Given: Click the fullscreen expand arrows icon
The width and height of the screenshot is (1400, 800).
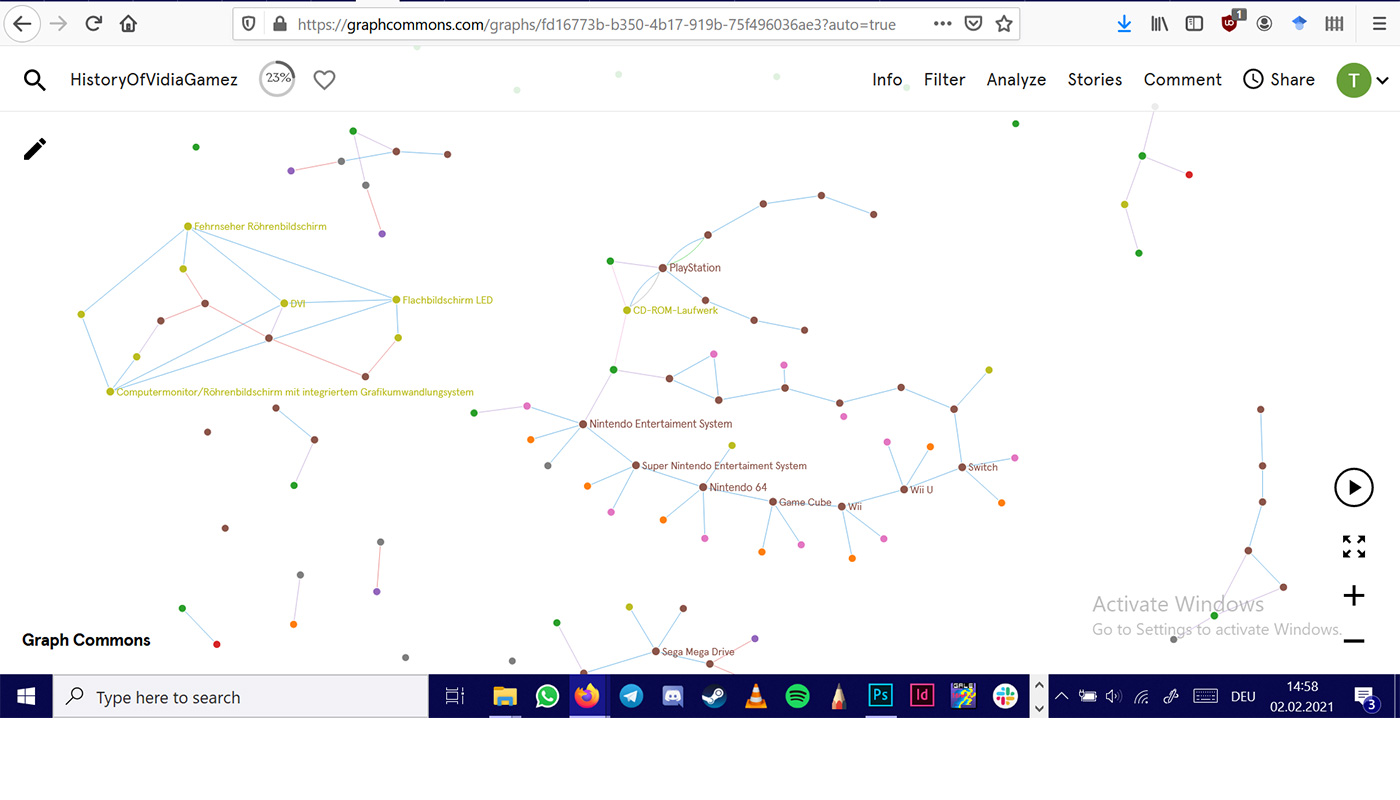Looking at the screenshot, I should coord(1353,546).
